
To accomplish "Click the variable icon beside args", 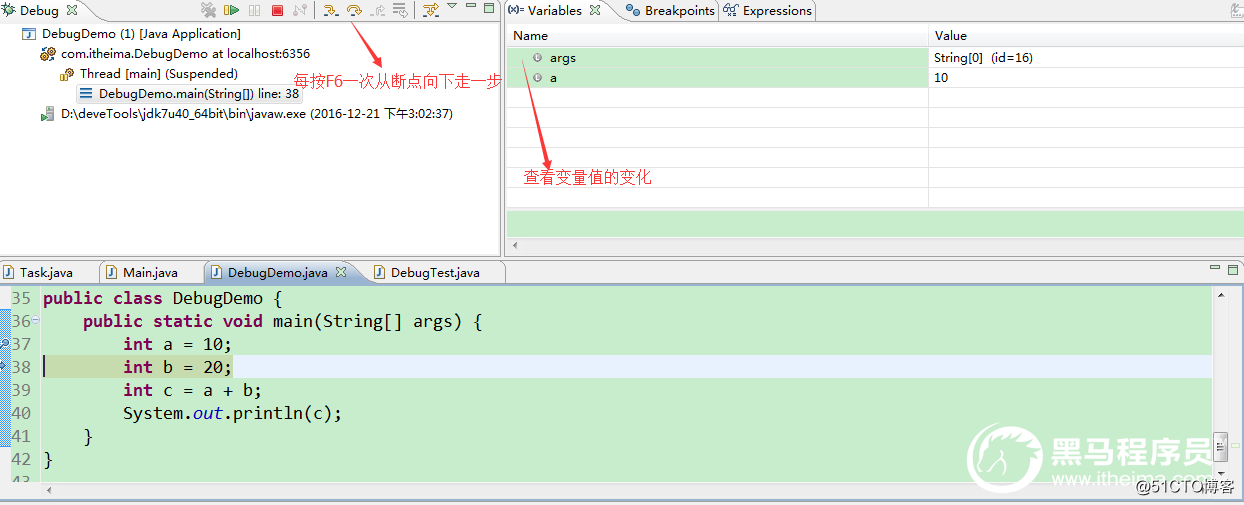I will [x=538, y=58].
